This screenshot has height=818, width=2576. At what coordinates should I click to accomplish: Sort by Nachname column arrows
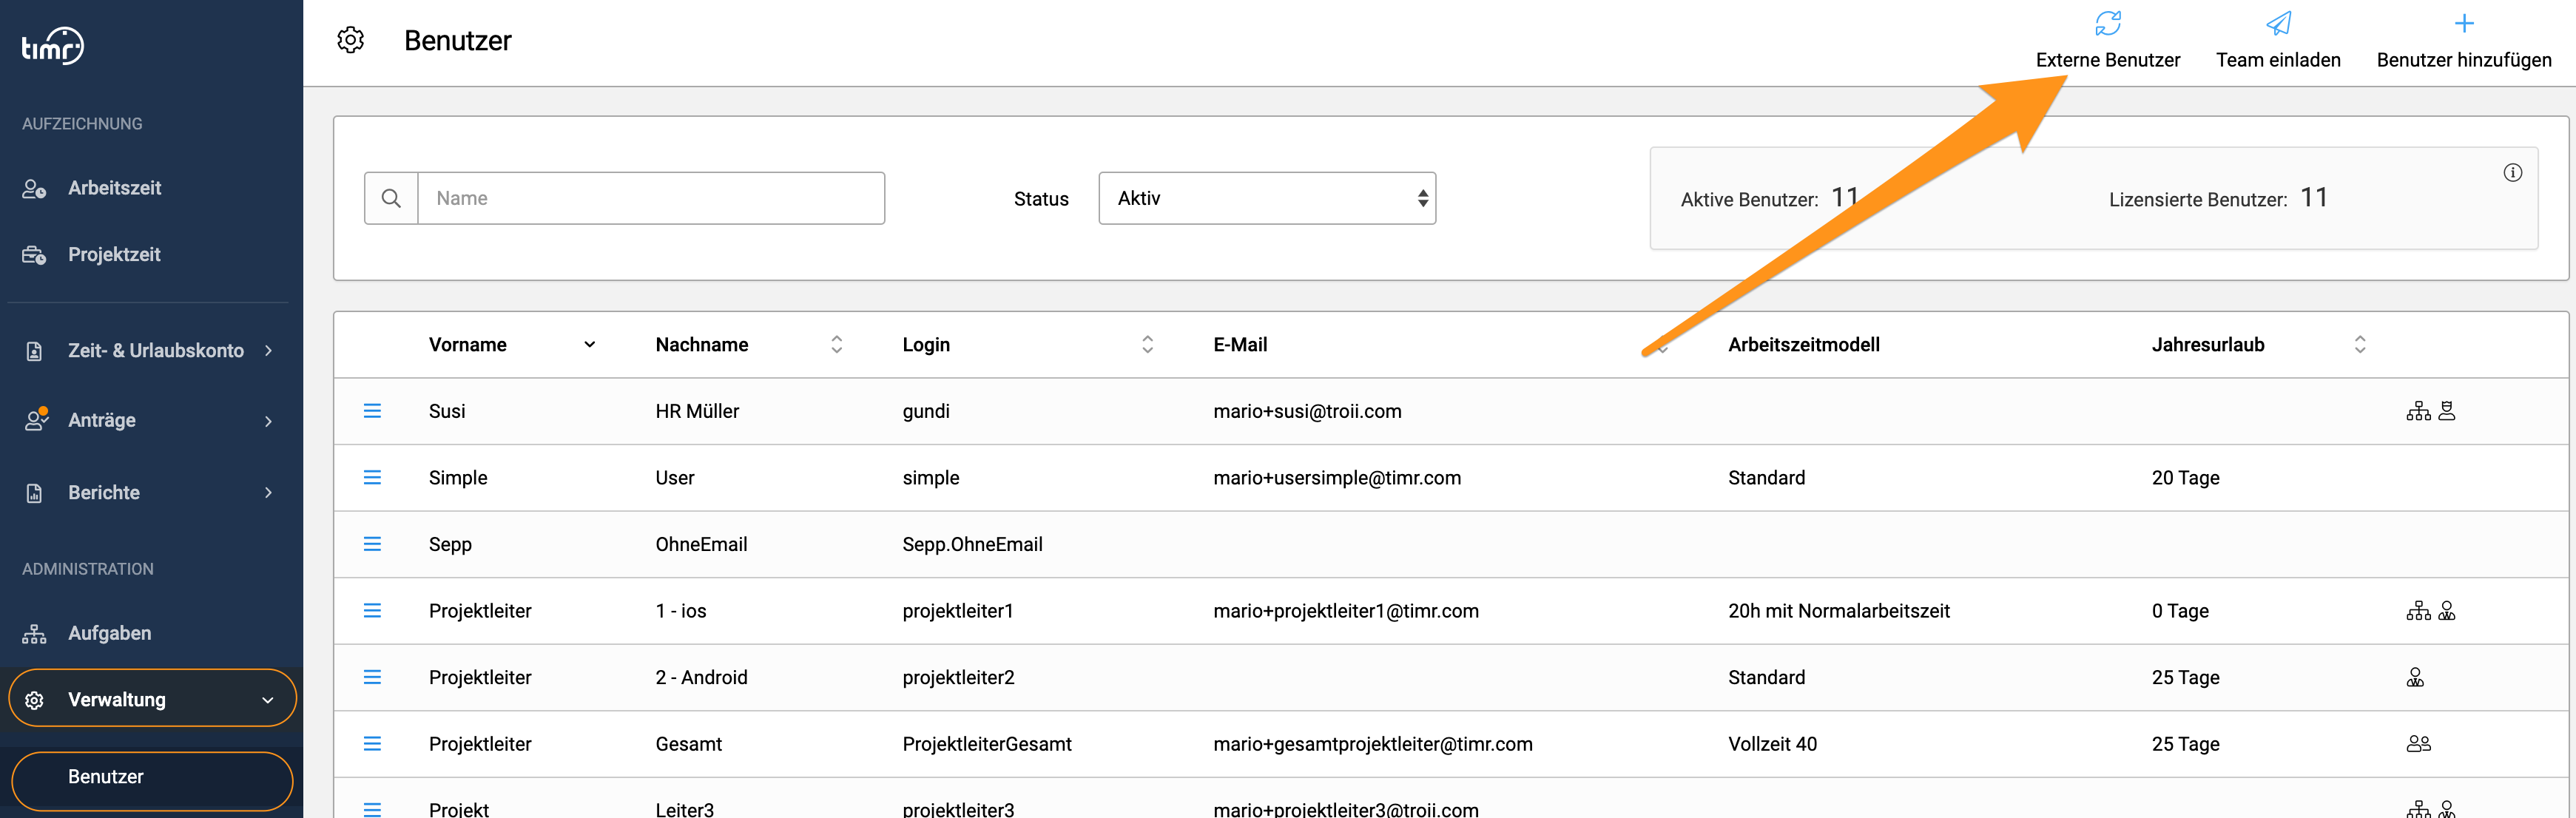point(837,345)
